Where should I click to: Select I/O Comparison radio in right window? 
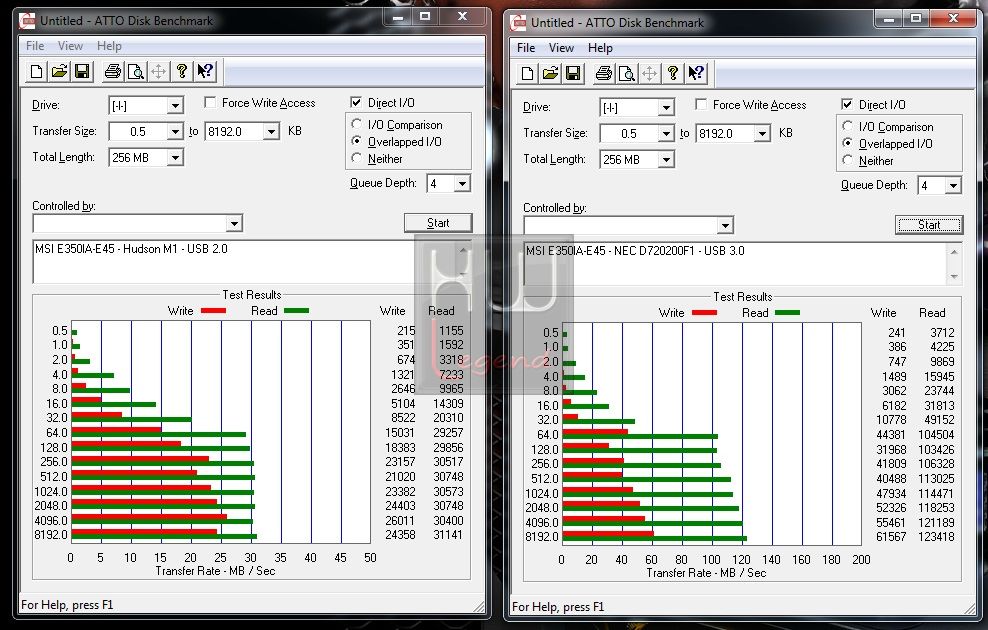(847, 126)
